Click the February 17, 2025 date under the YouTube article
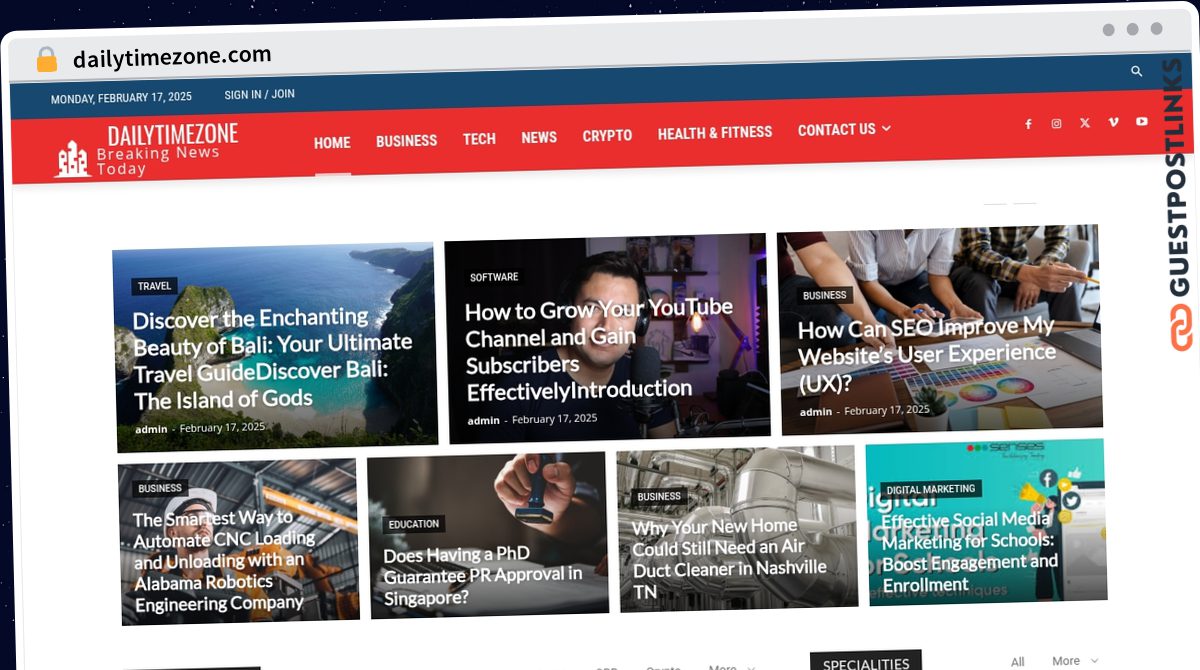 click(555, 419)
